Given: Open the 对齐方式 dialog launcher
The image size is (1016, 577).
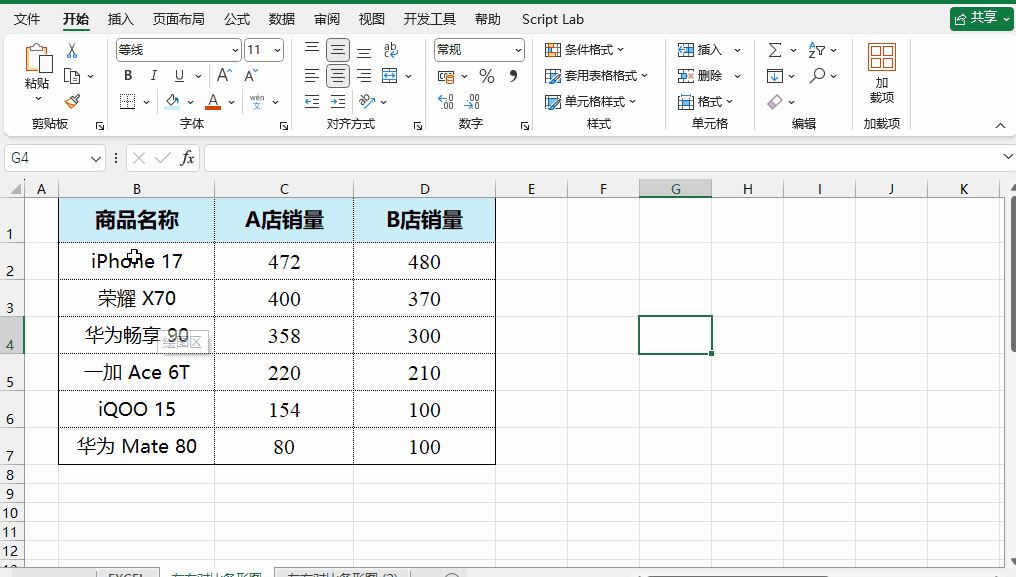Looking at the screenshot, I should [418, 126].
